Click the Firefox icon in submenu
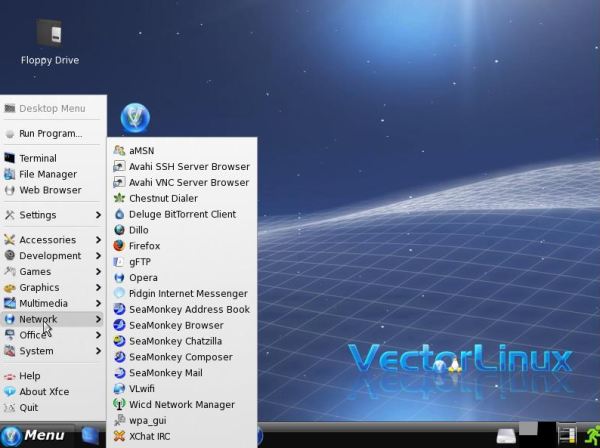This screenshot has width=600, height=448. click(x=119, y=246)
